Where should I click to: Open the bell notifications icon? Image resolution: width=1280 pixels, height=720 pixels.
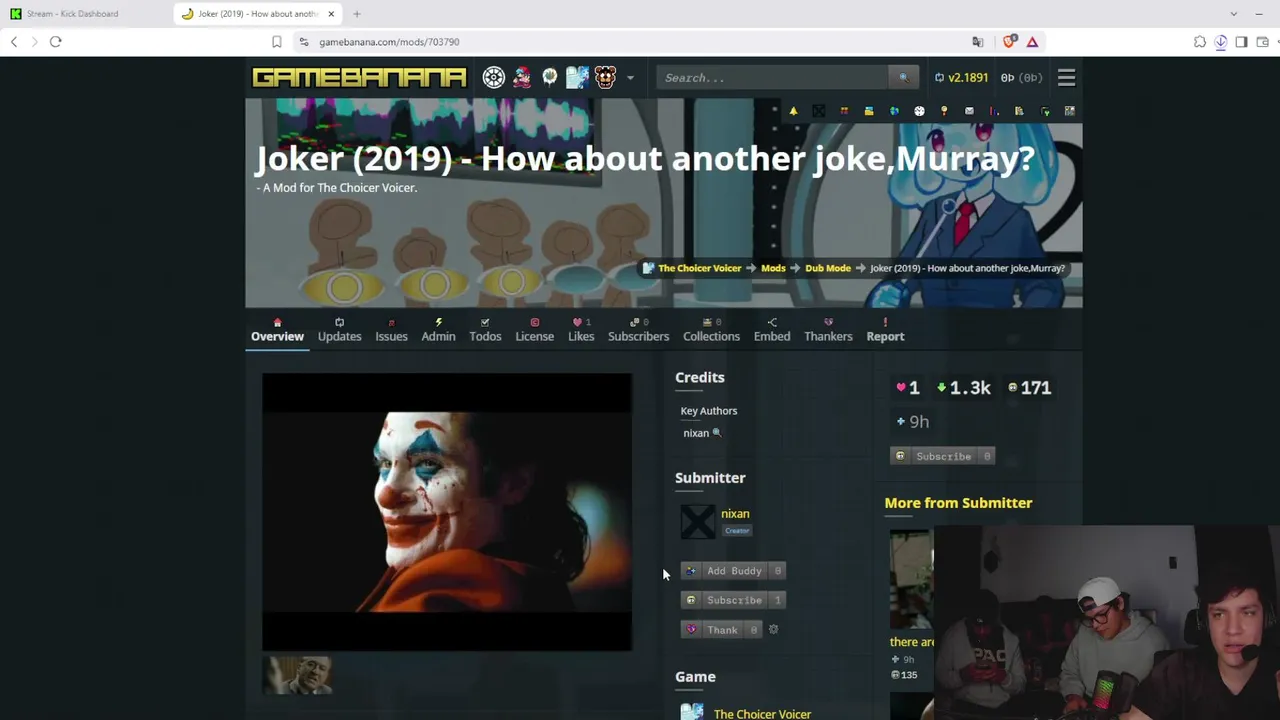pyautogui.click(x=793, y=111)
